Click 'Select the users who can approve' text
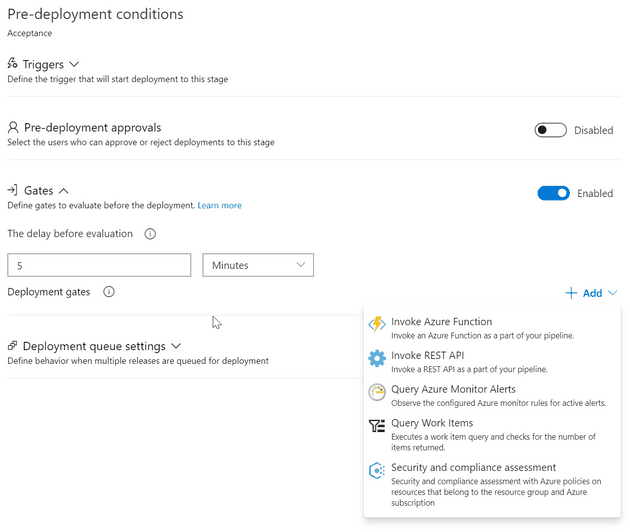Screen dimensions: 630x532 click(141, 142)
